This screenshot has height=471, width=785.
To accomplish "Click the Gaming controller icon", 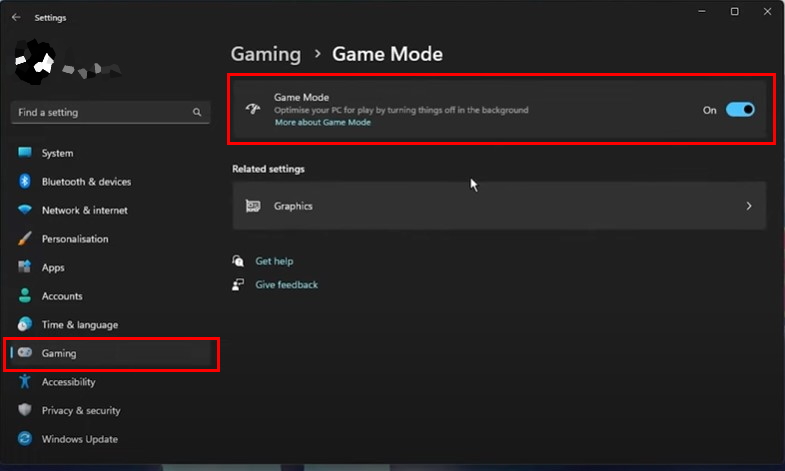I will click(x=25, y=352).
